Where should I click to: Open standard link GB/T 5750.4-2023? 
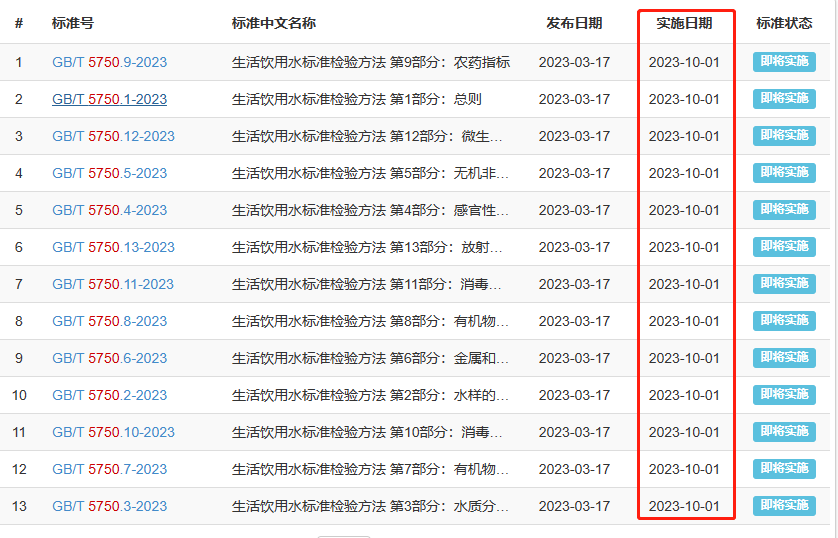click(x=110, y=210)
